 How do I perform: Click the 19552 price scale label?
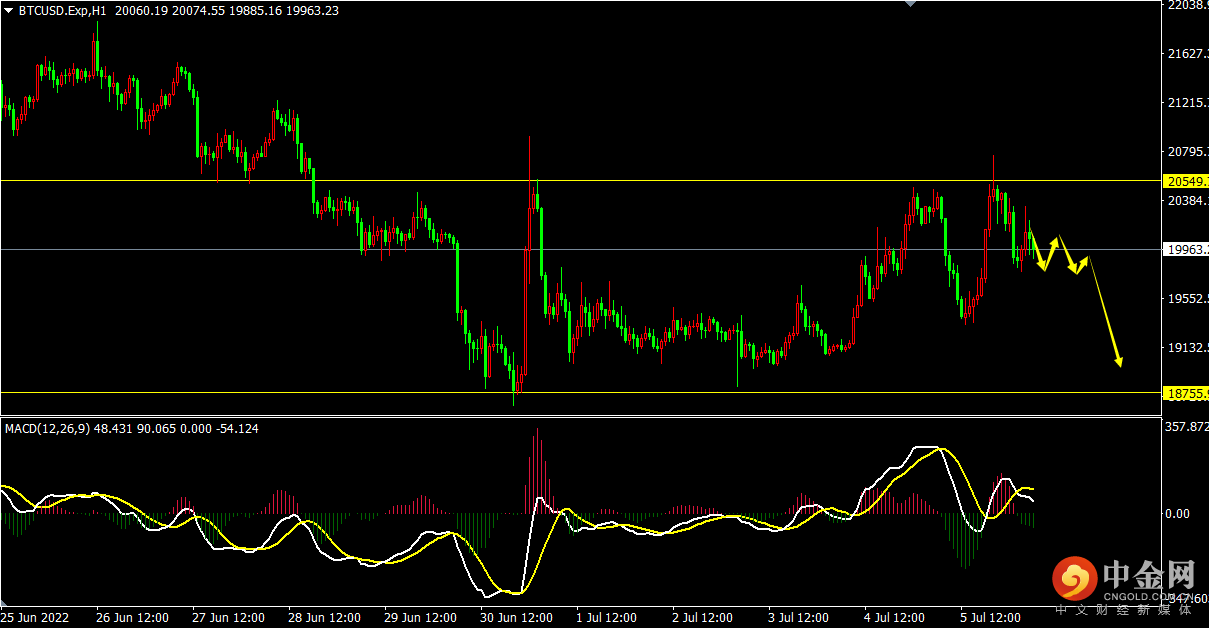[x=1187, y=299]
